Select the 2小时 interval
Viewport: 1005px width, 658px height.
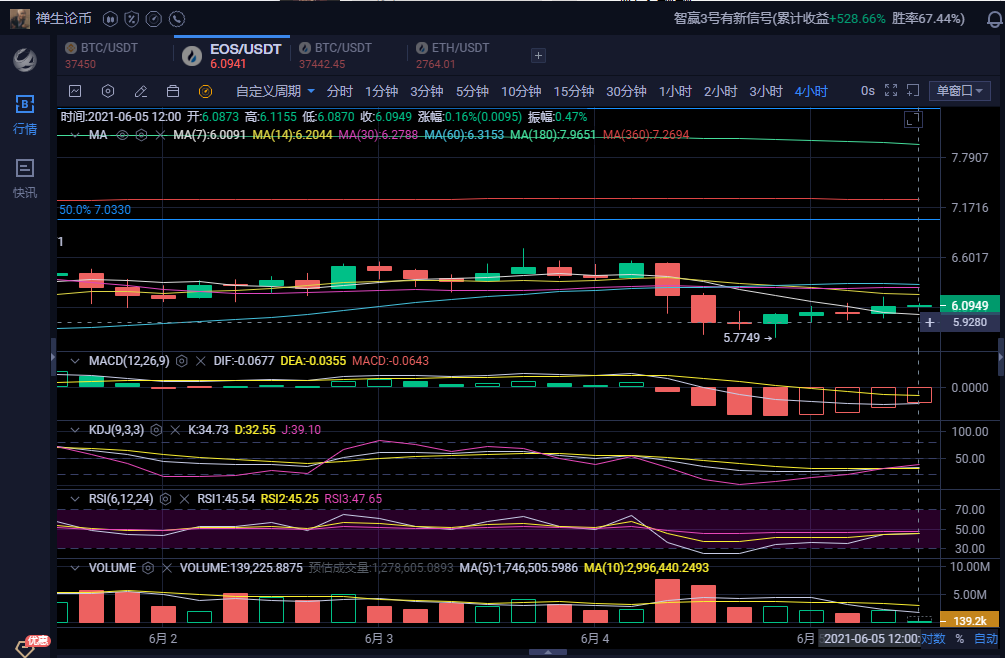[720, 91]
